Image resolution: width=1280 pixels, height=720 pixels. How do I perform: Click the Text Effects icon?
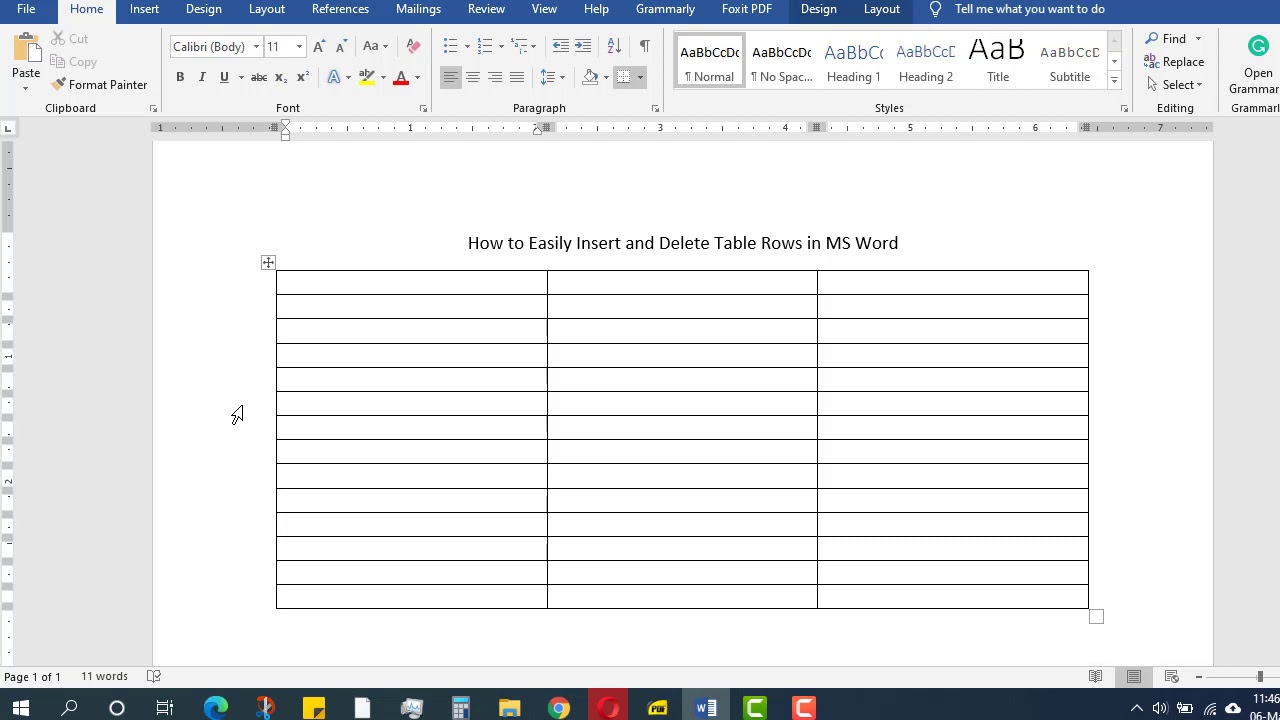[334, 77]
